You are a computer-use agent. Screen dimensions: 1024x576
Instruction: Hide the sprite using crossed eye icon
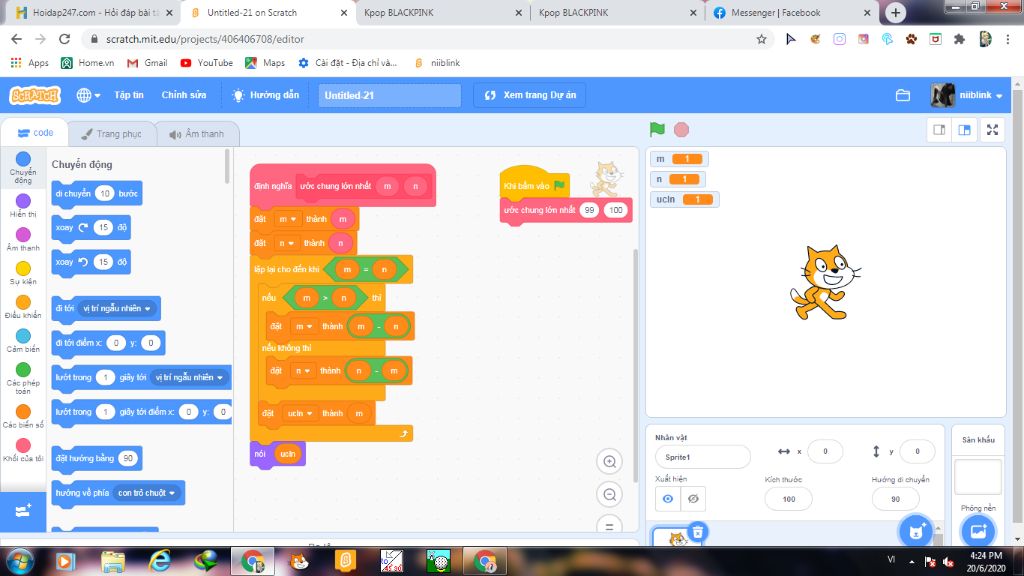click(693, 499)
